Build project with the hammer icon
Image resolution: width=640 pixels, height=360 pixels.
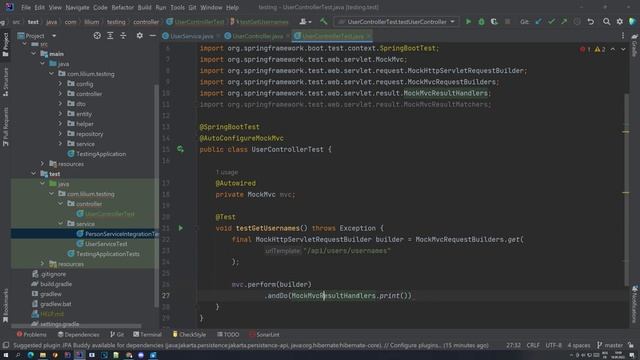coord(324,22)
